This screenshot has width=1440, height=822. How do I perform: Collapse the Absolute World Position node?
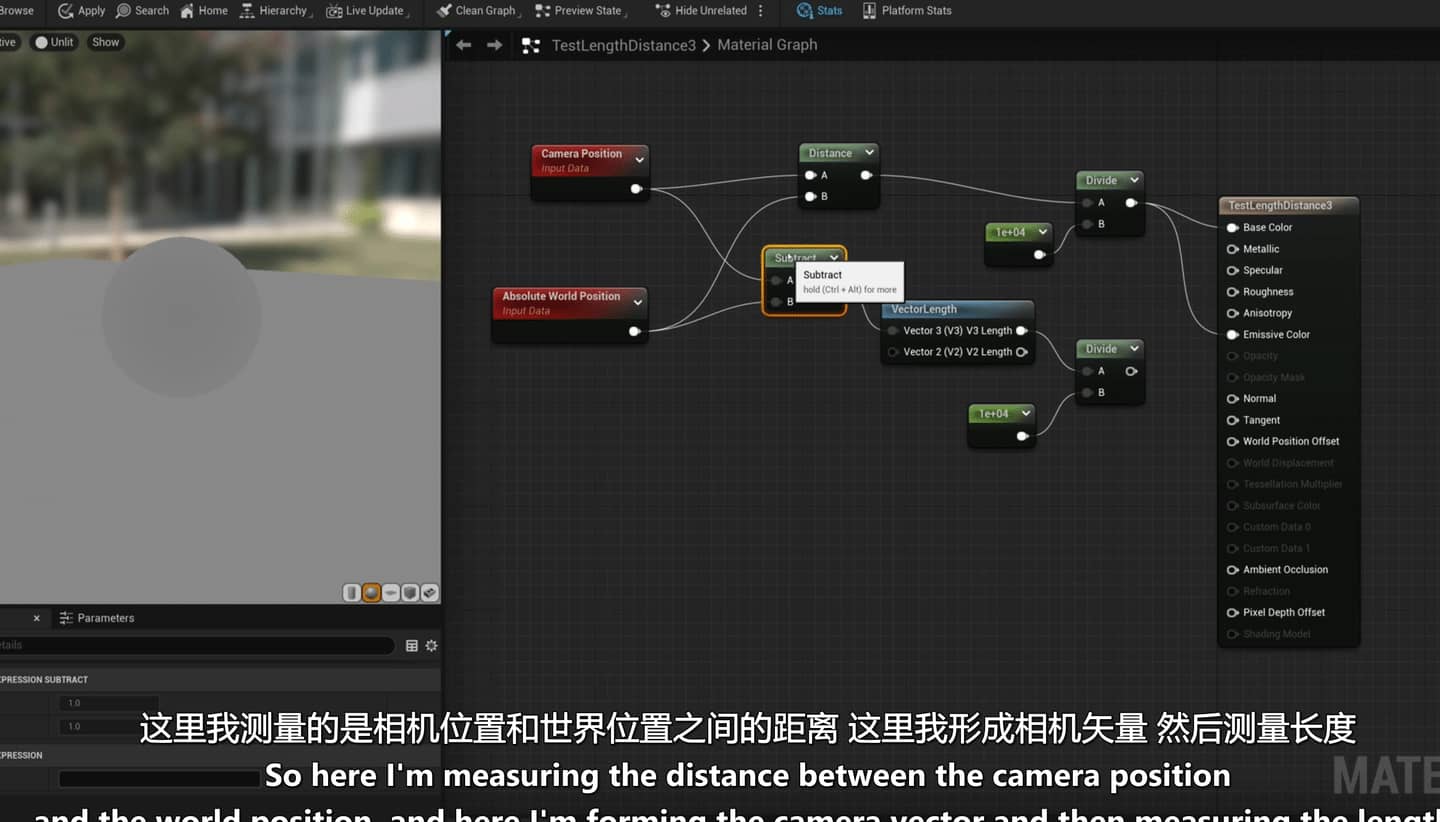pyautogui.click(x=637, y=302)
